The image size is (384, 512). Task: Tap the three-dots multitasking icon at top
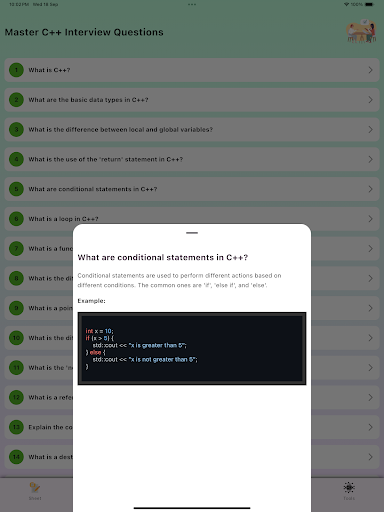coord(192,4)
